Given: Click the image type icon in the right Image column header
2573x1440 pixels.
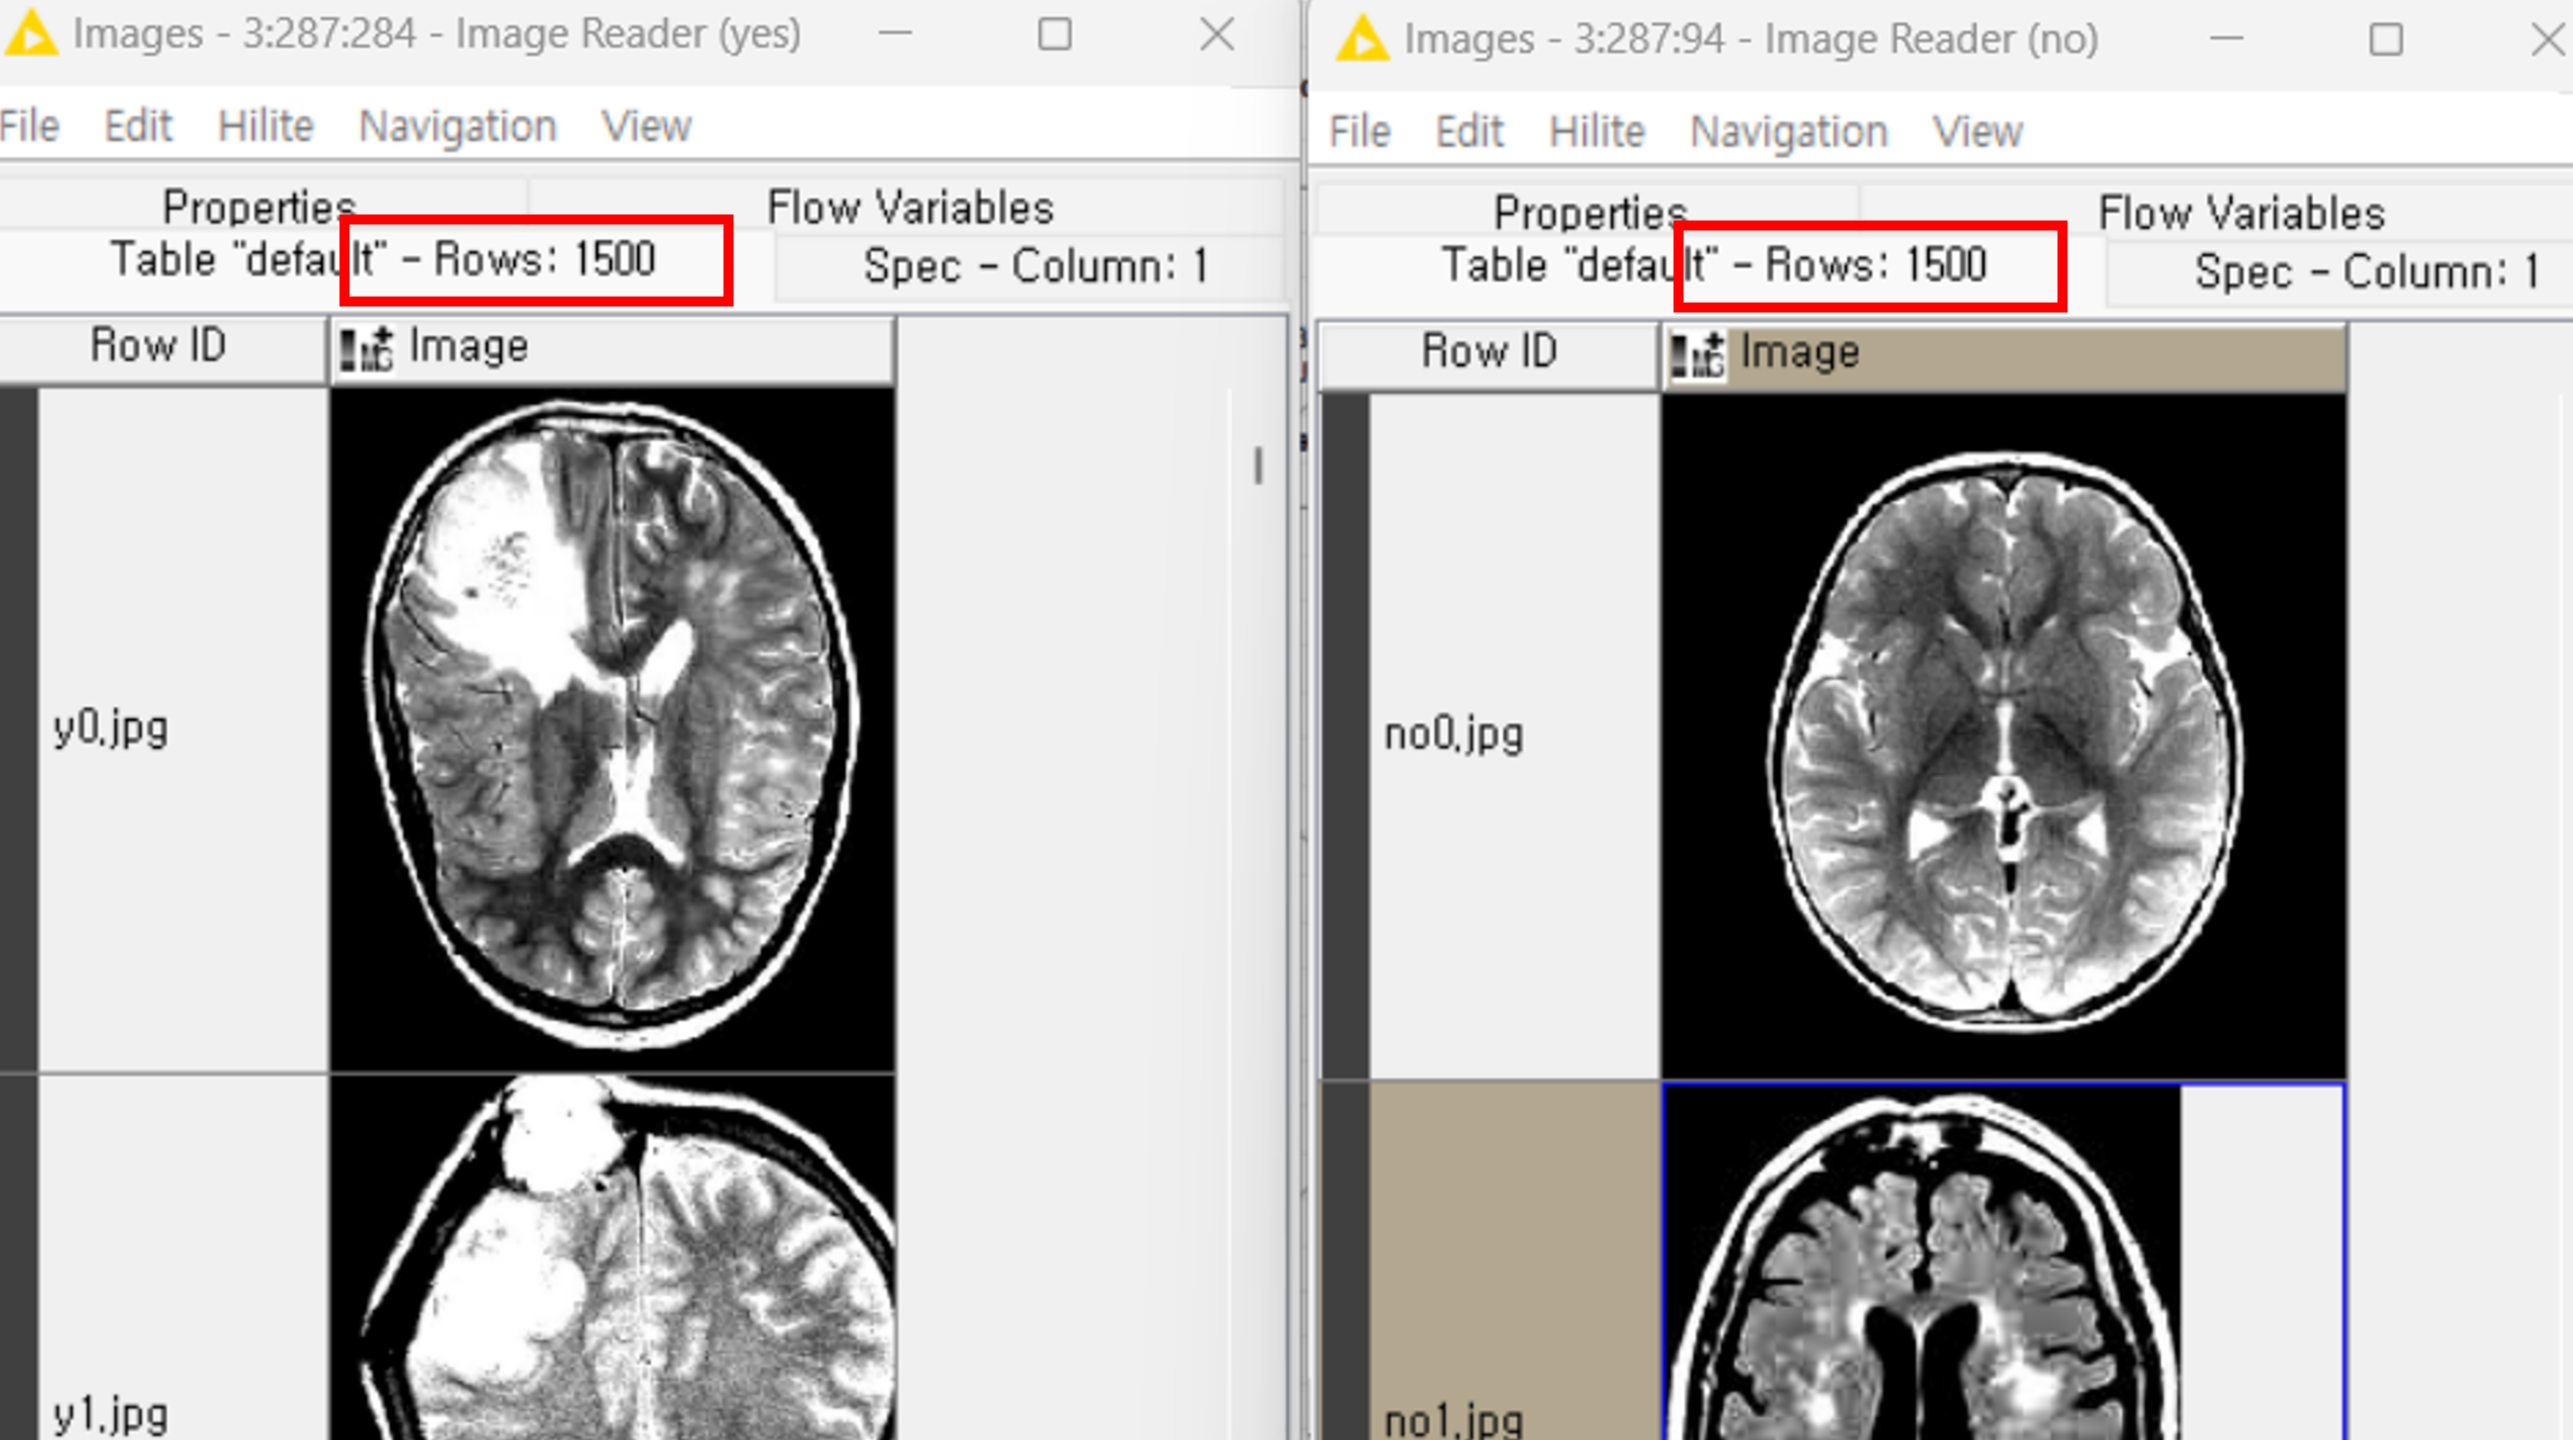Looking at the screenshot, I should 1697,355.
